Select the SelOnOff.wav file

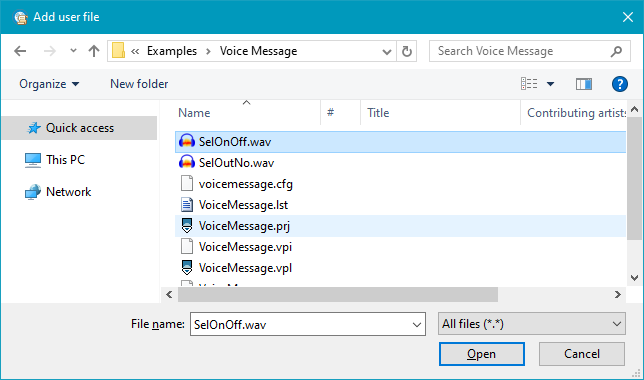coord(400,142)
